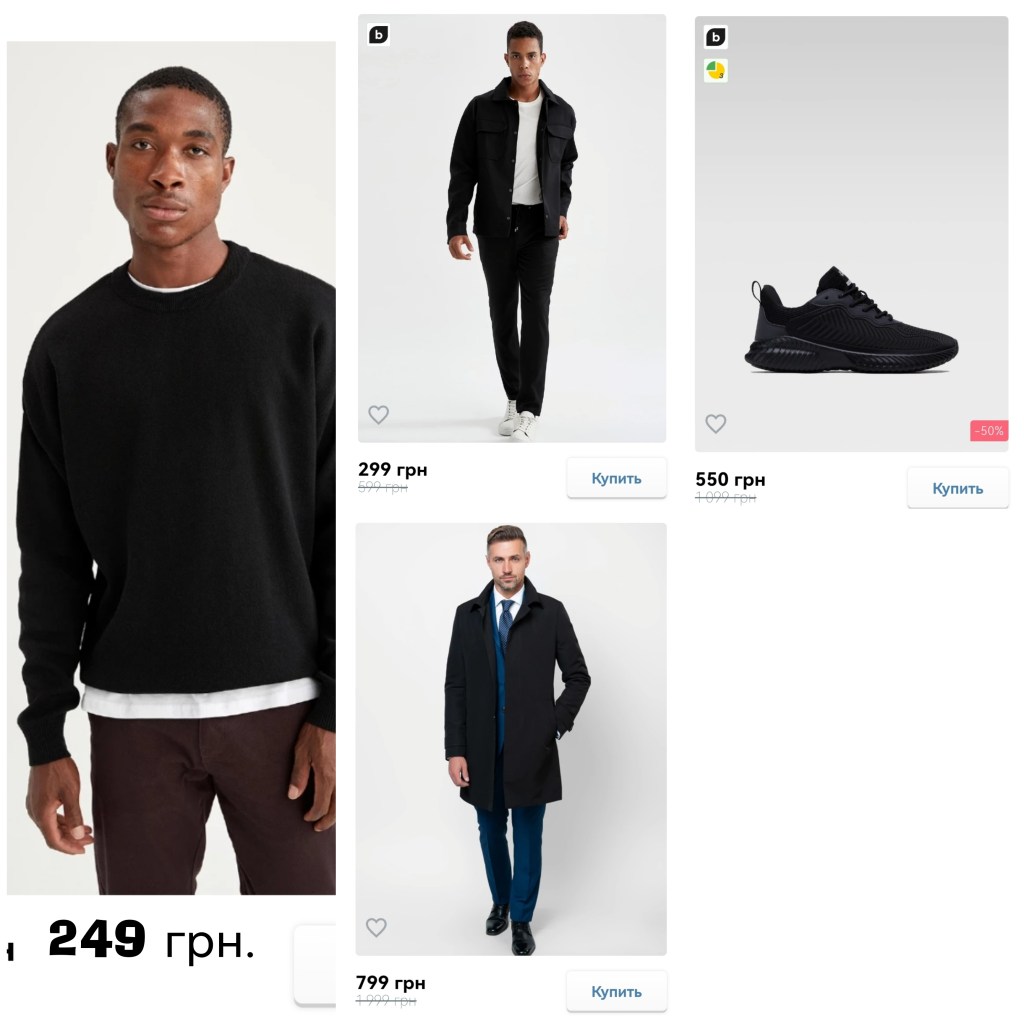The image size is (1024, 1024).
Task: Click the 799 грн coat price
Action: (x=391, y=982)
